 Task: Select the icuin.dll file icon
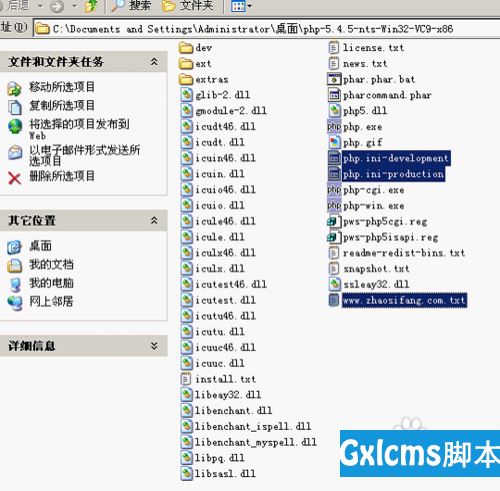point(187,174)
